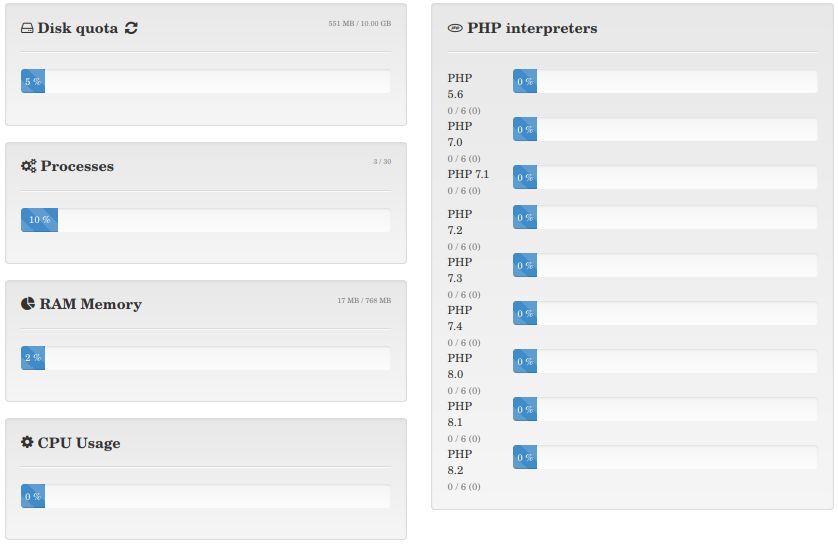Click the PHP 7.4 label
This screenshot has width=838, height=547.
[x=460, y=318]
